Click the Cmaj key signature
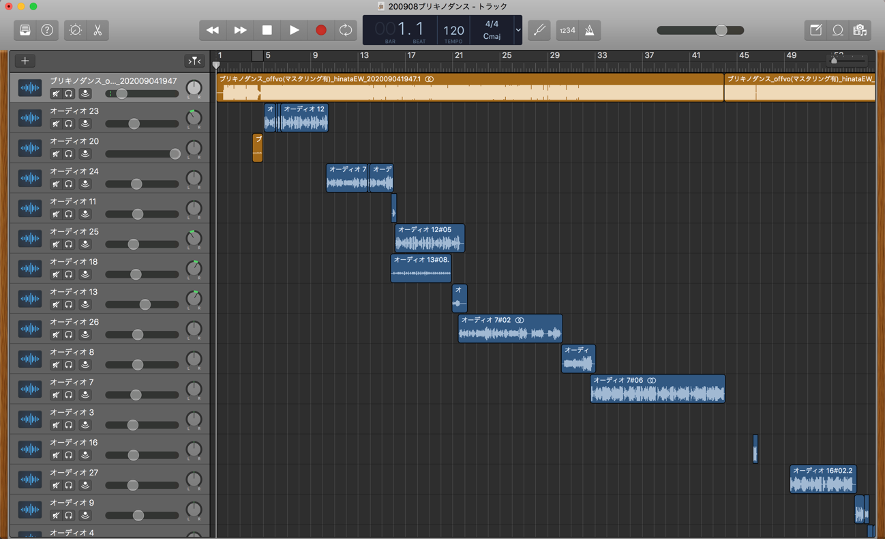Image resolution: width=885 pixels, height=539 pixels. [x=492, y=36]
